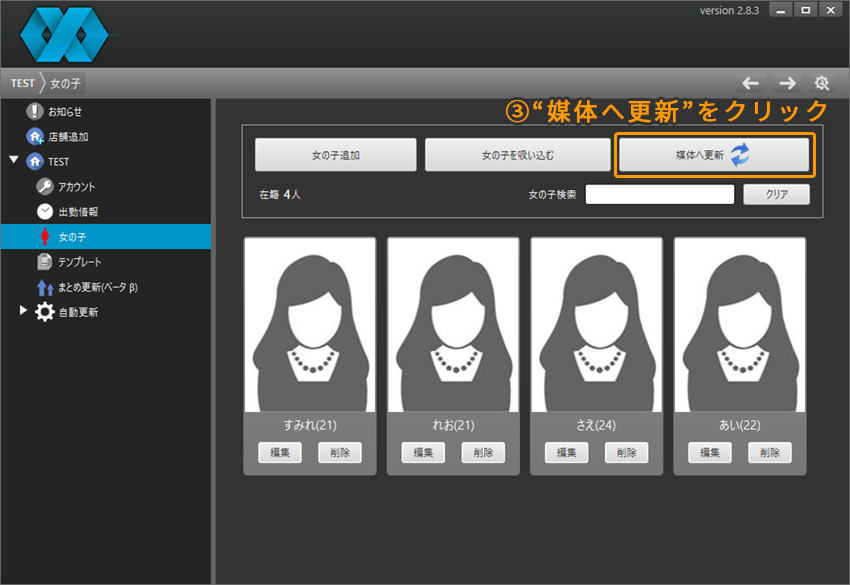This screenshot has height=585, width=850.
Task: Click the TEST breadcrumb
Action: point(23,83)
